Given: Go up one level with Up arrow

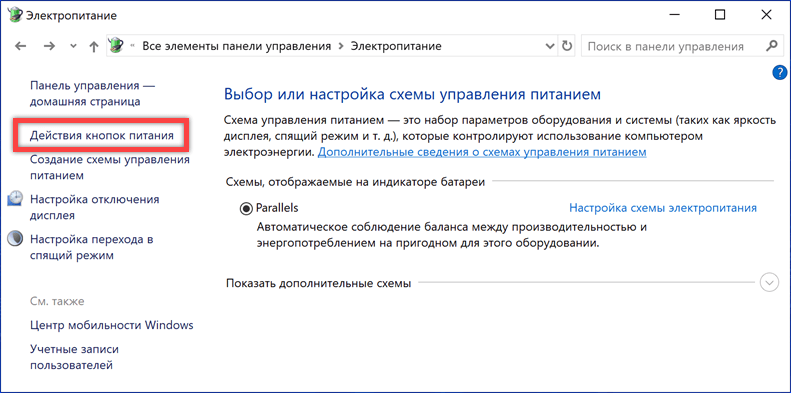Looking at the screenshot, I should [x=93, y=46].
